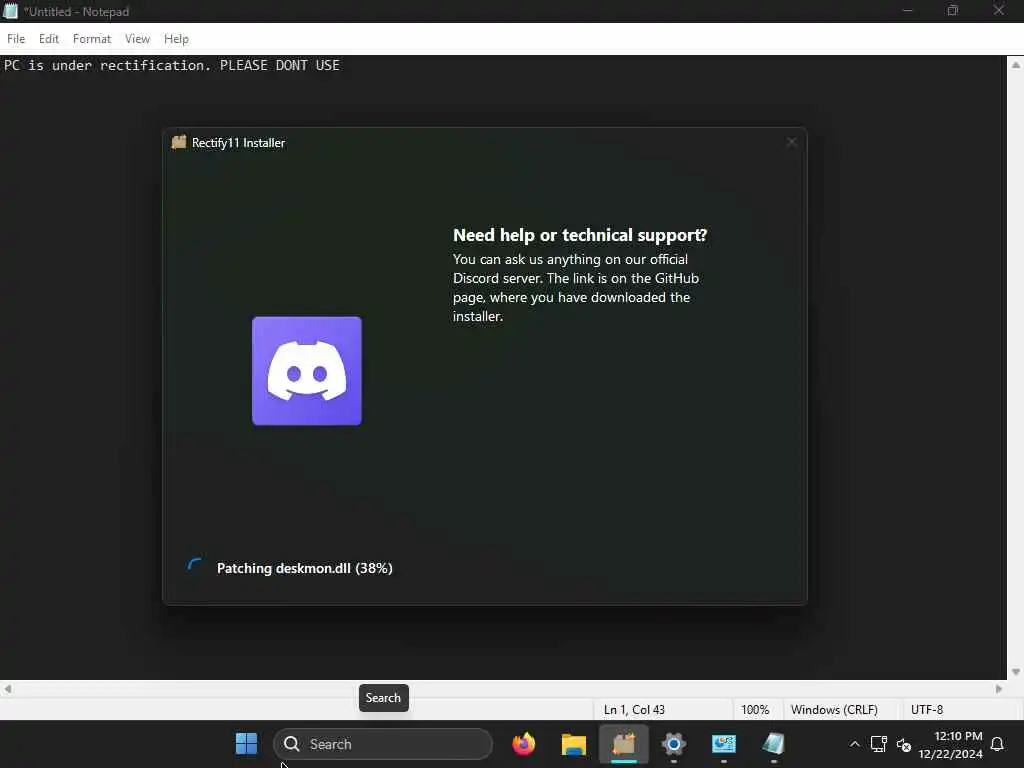This screenshot has height=768, width=1024.
Task: Open Settings gear from the taskbar
Action: 673,744
